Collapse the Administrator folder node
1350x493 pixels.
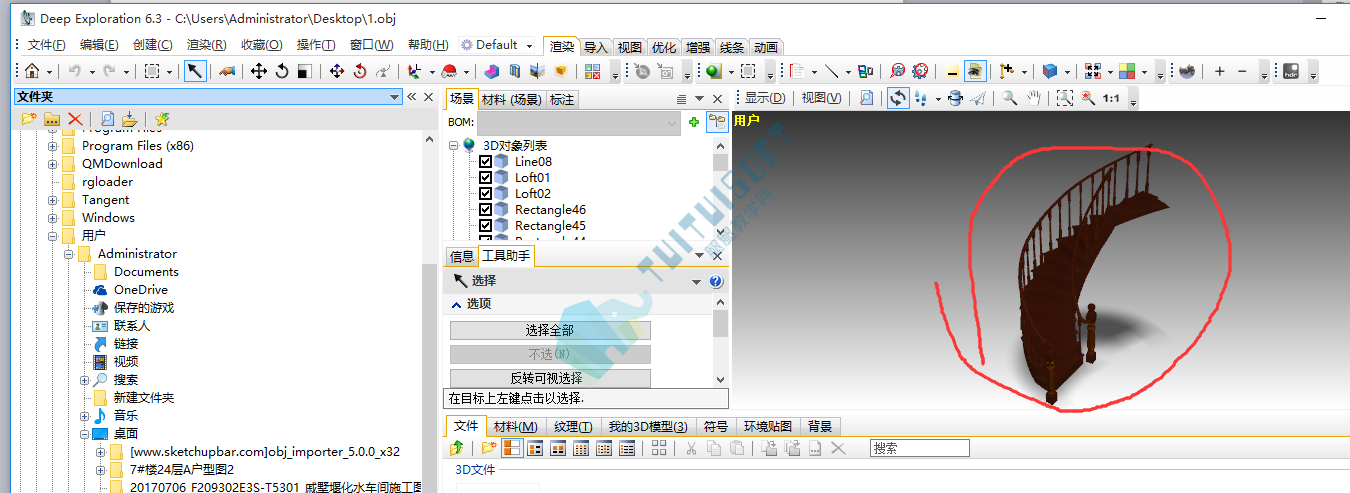(x=69, y=254)
